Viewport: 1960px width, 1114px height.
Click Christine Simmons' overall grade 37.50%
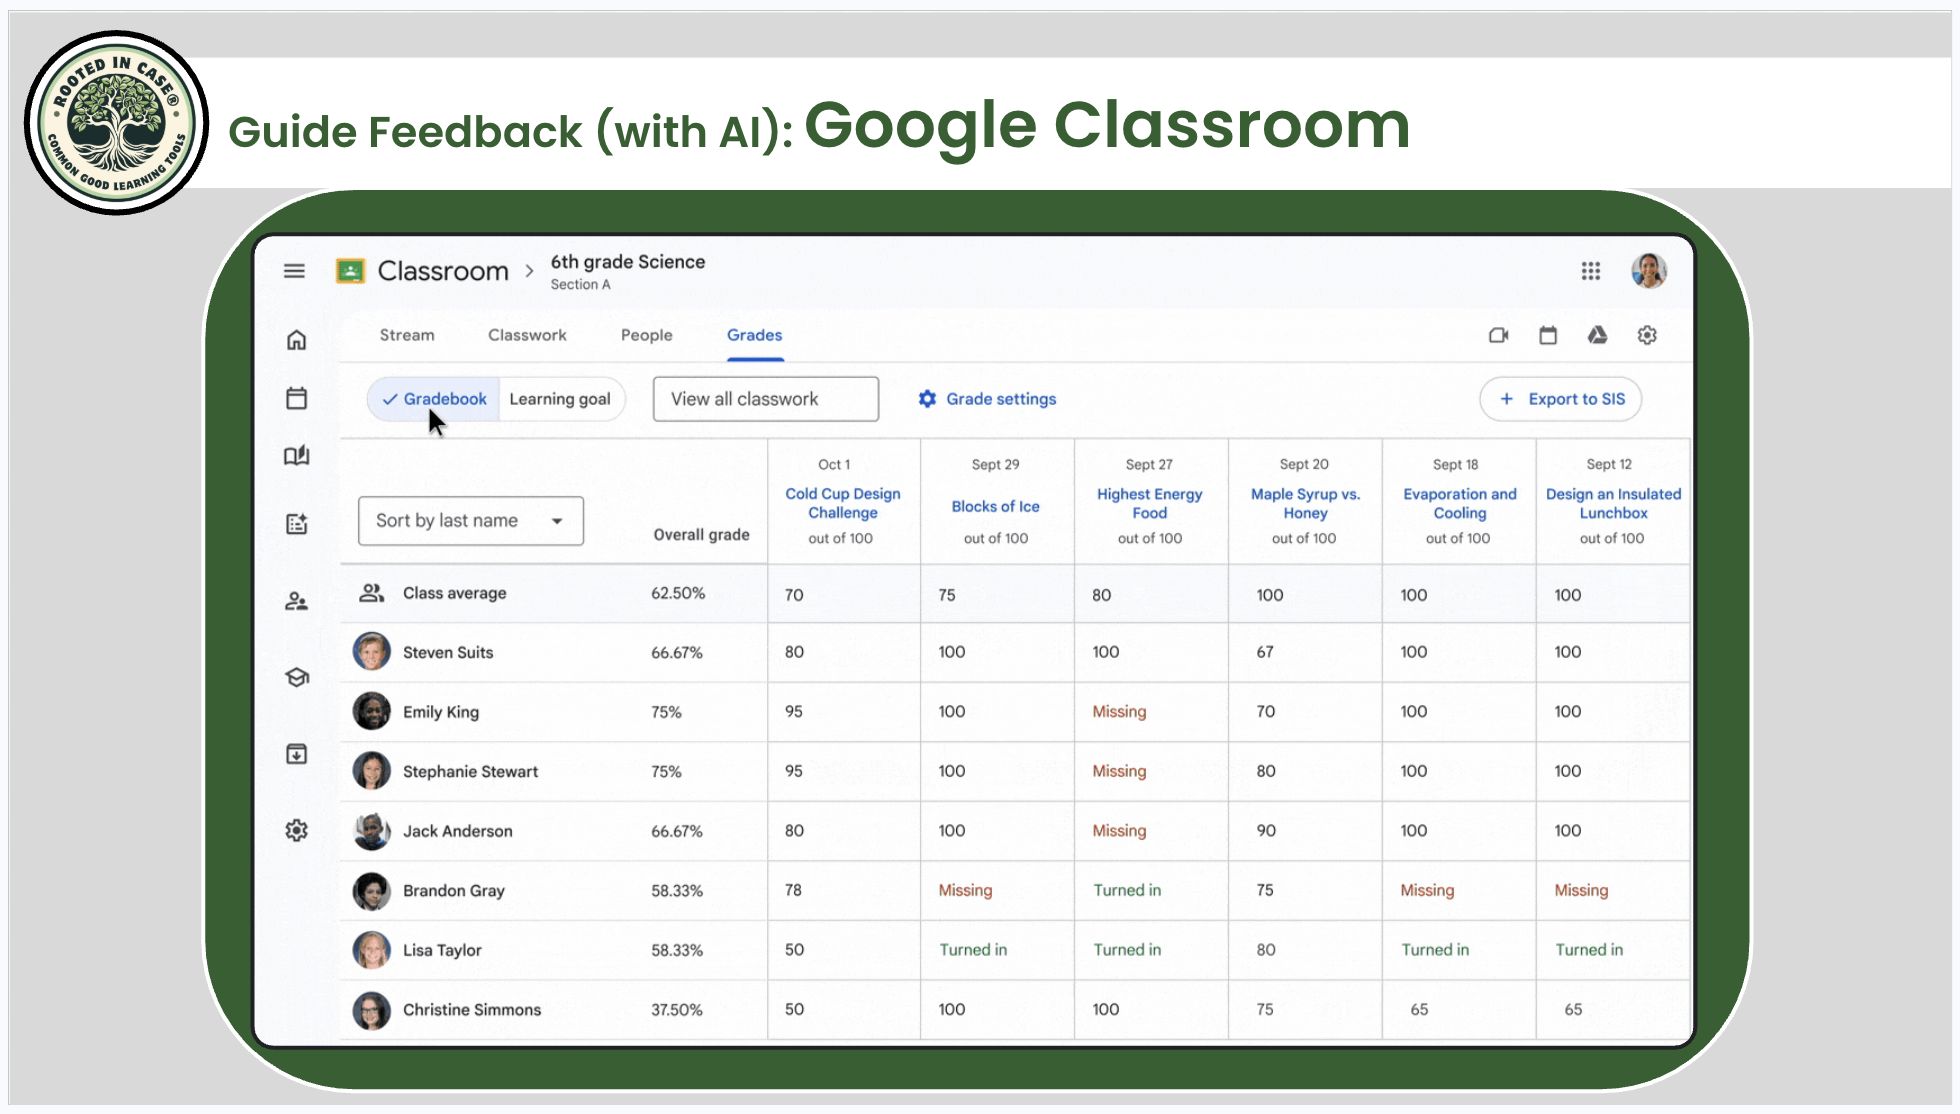[677, 1010]
